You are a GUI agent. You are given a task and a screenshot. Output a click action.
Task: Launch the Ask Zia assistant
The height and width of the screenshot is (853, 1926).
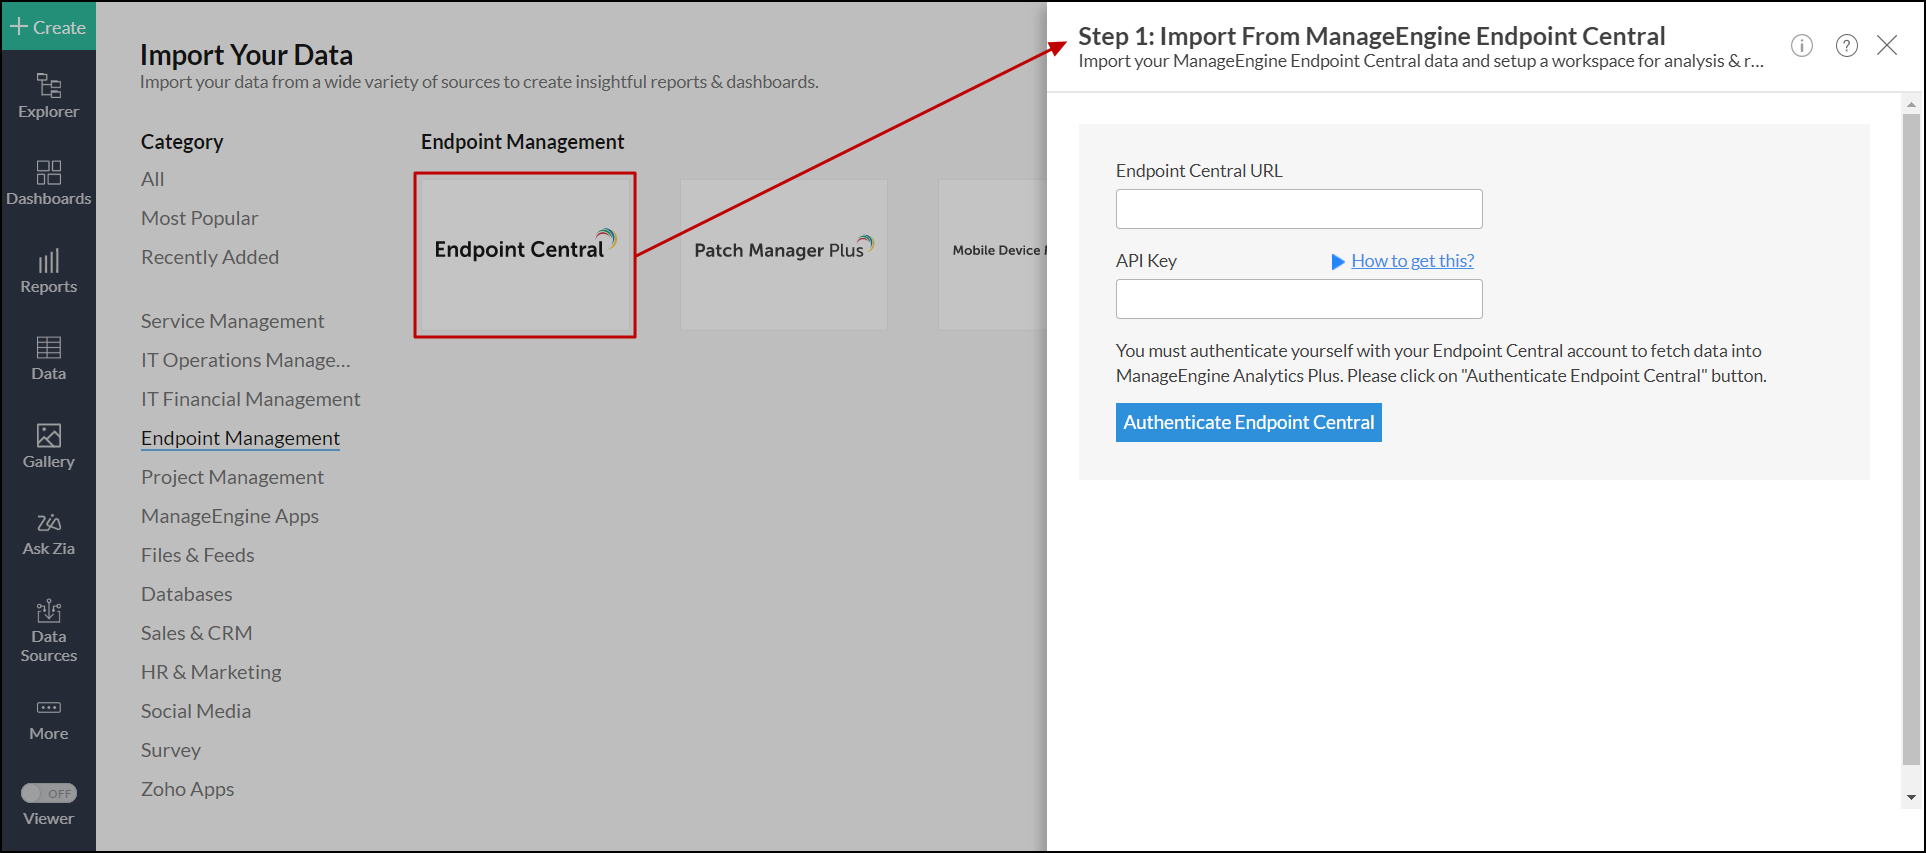pyautogui.click(x=48, y=533)
